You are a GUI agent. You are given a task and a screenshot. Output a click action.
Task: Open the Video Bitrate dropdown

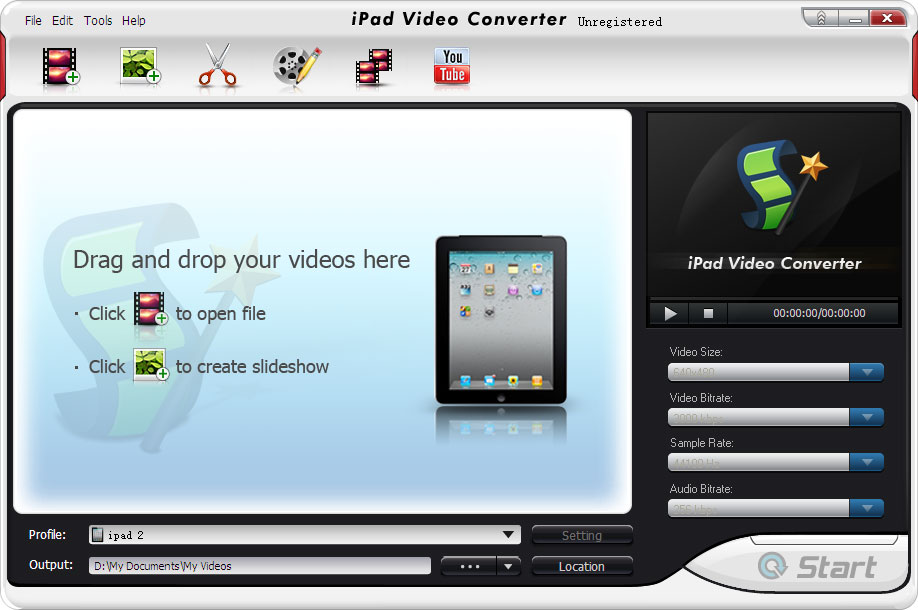tap(867, 417)
